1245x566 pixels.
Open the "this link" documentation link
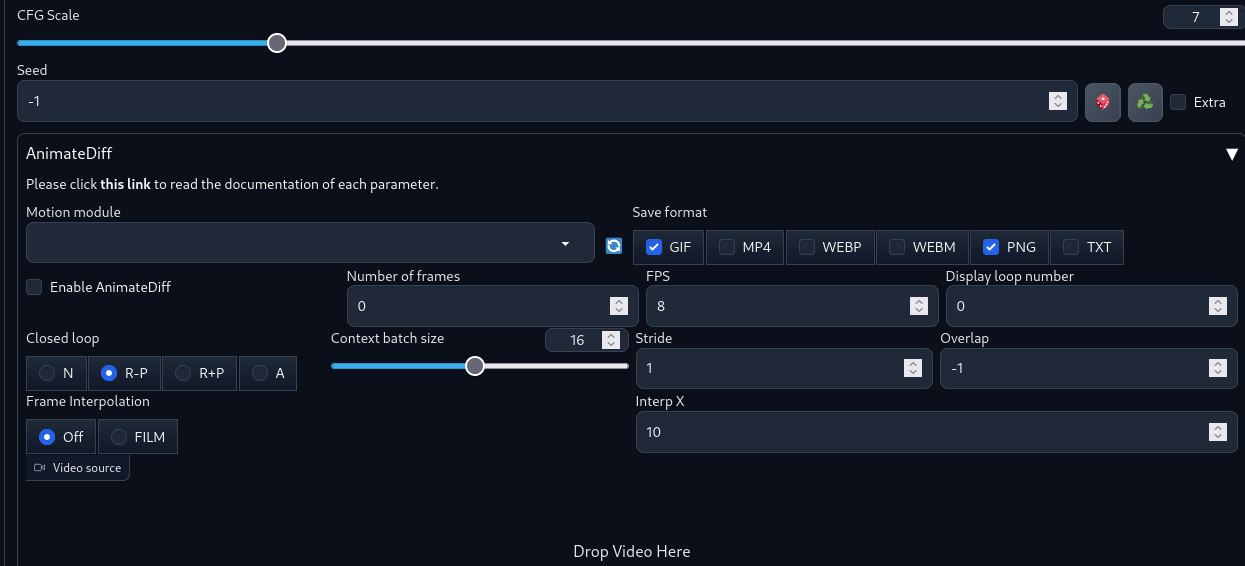click(x=125, y=184)
